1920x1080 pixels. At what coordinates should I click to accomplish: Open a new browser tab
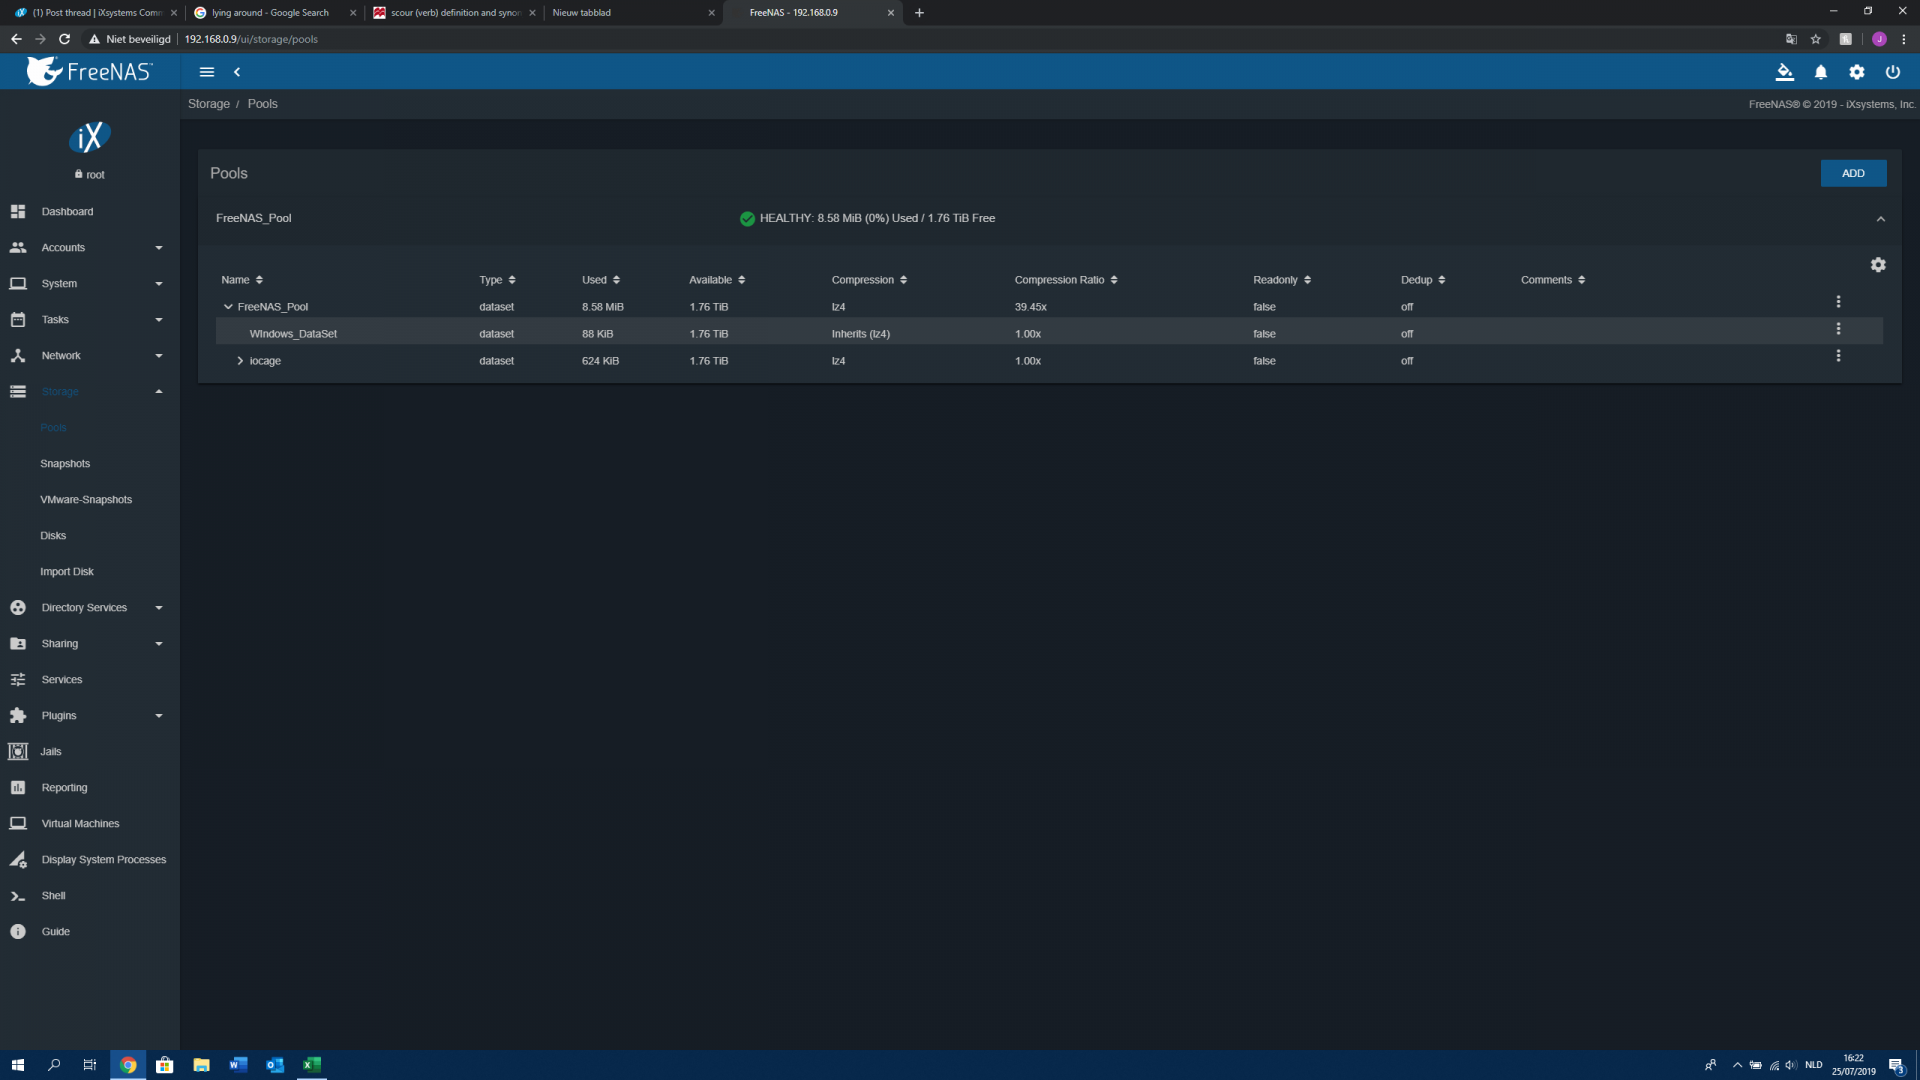(x=919, y=13)
